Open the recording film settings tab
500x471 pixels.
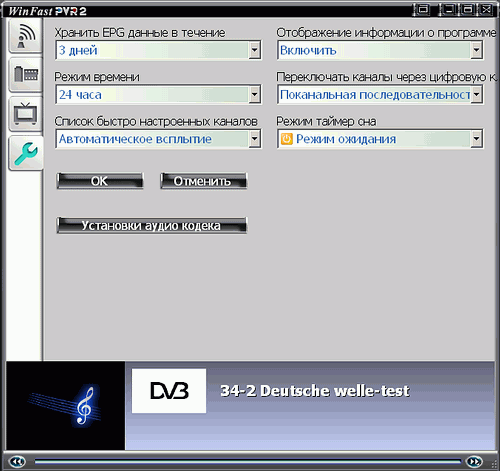point(25,75)
